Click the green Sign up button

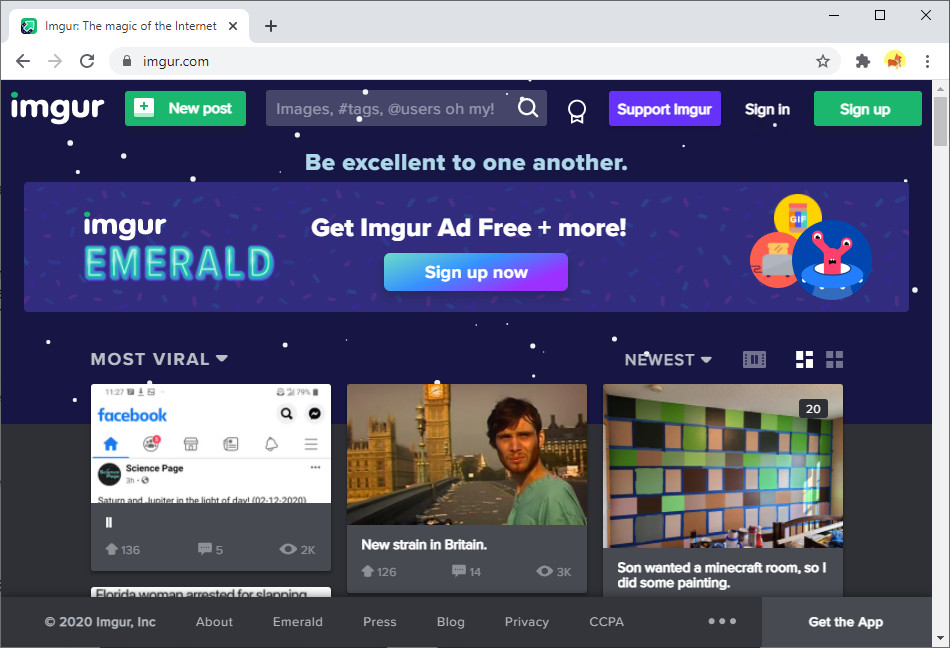[868, 109]
